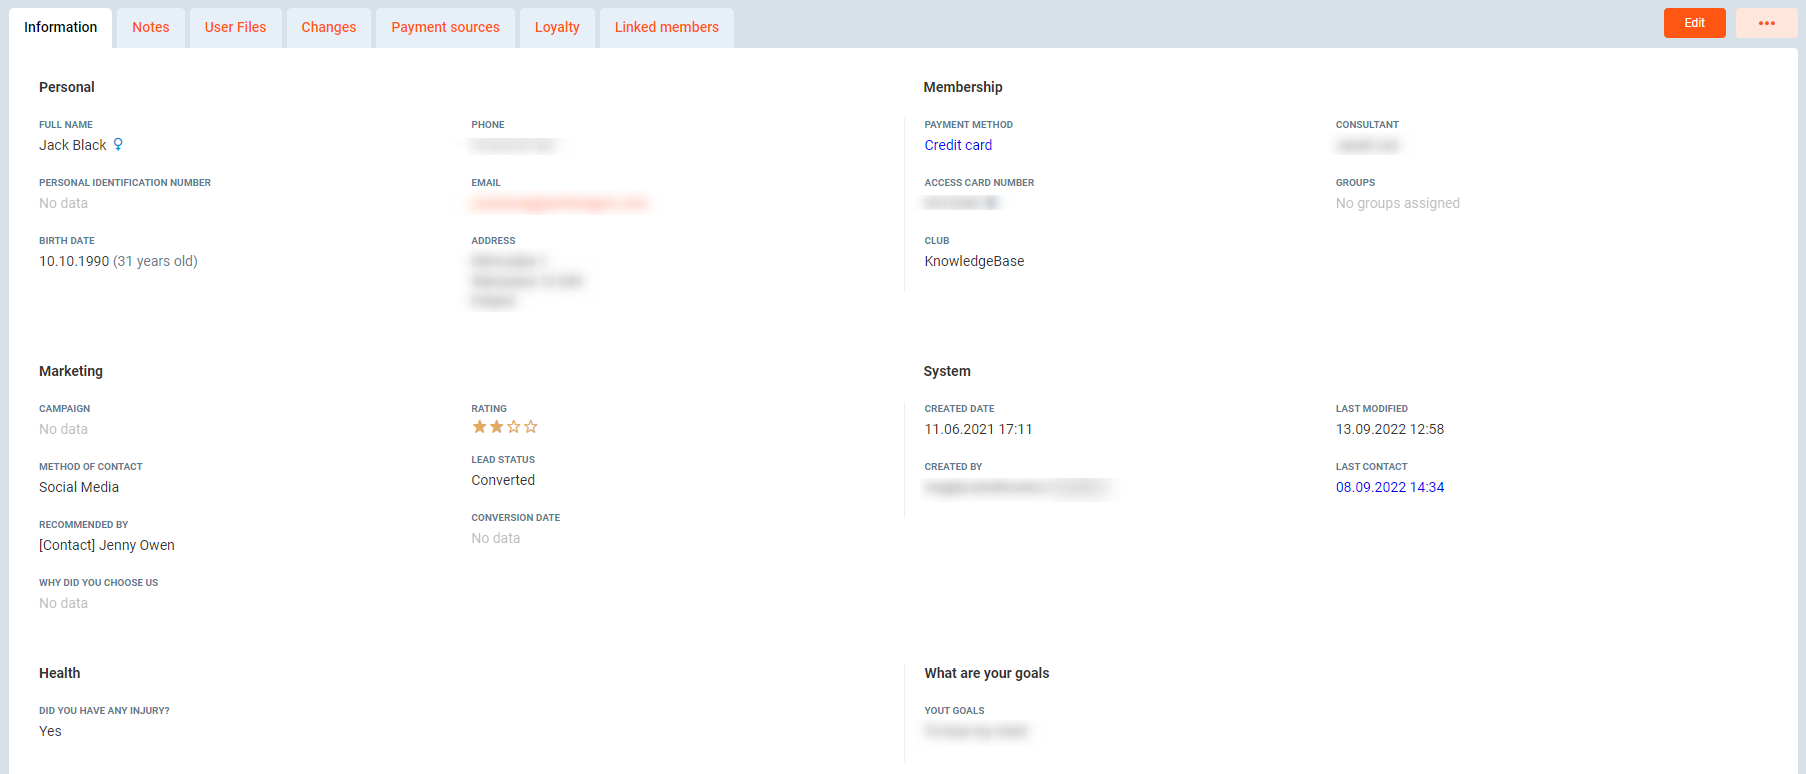Click the birth date 10.10.1990 value
This screenshot has width=1806, height=774.
point(74,261)
